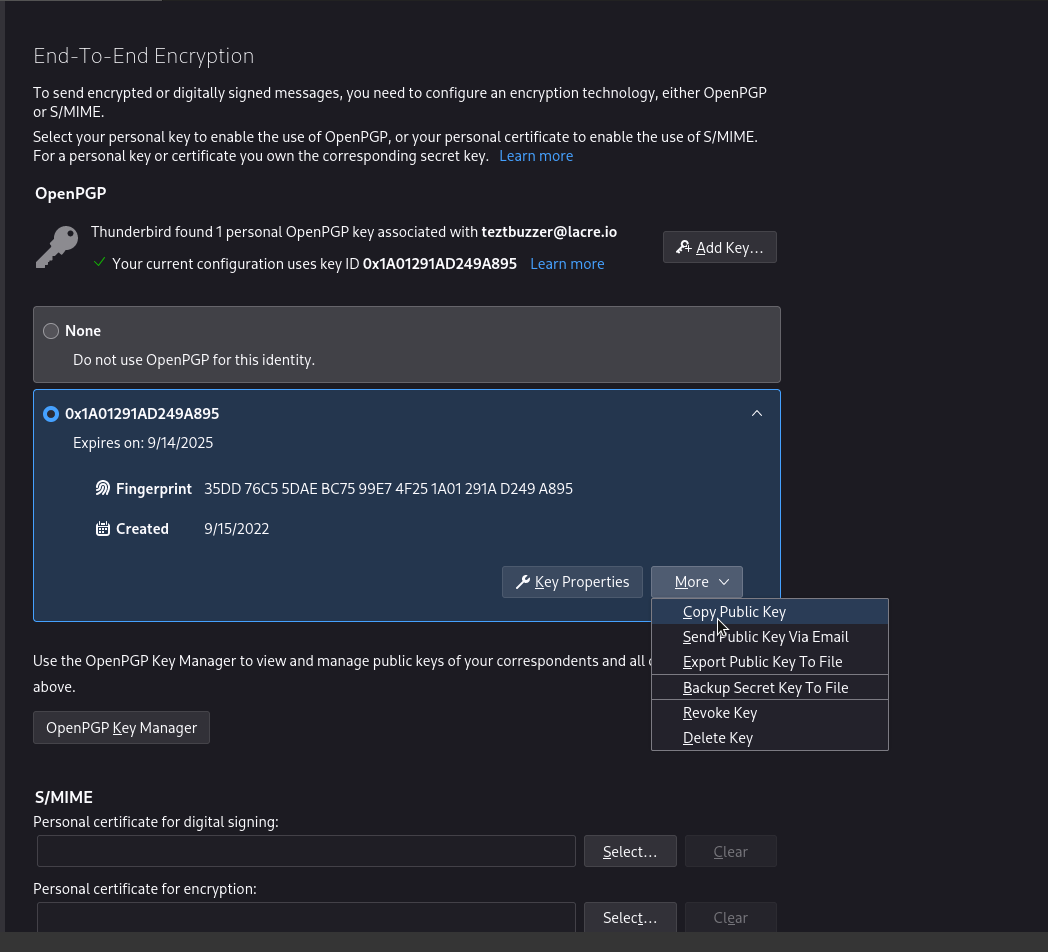Choose Revoke Key from the menu
Image resolution: width=1048 pixels, height=952 pixels.
(770, 713)
